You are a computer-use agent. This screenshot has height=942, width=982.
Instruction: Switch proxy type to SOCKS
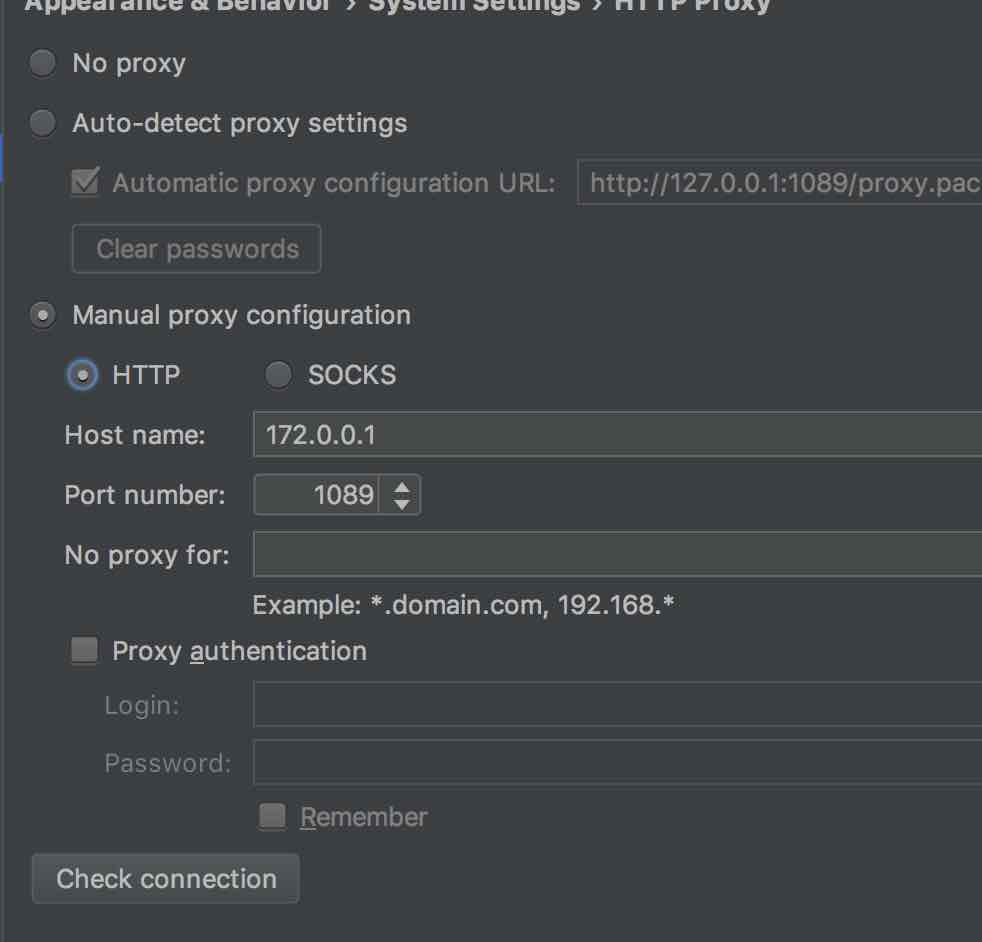click(278, 375)
